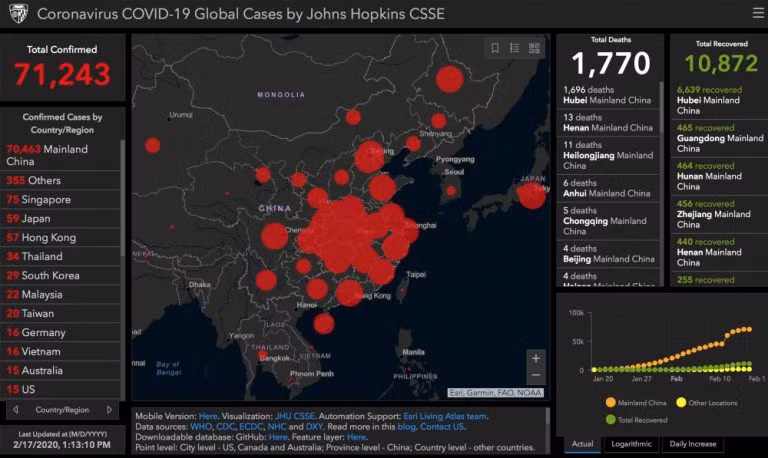This screenshot has height=458, width=768.
Task: Switch chart to the Logarithmic tab
Action: [631, 444]
